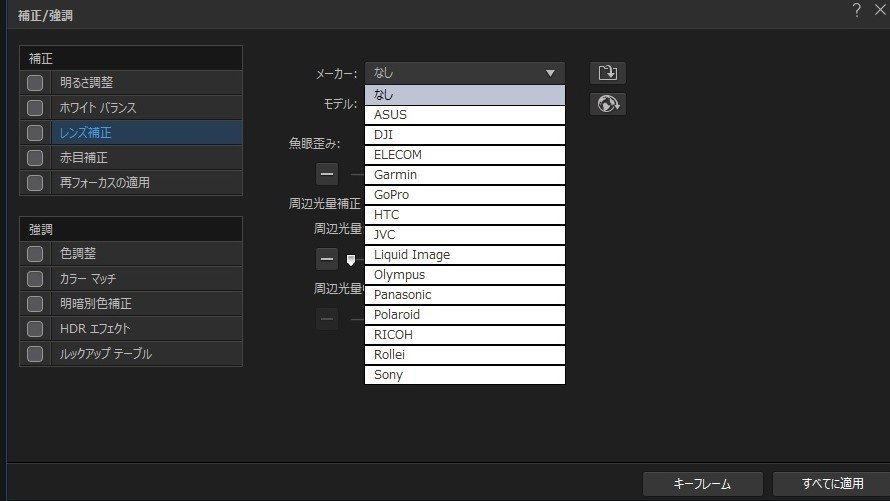Select JVC from the maker list
This screenshot has width=890, height=501.
pos(465,234)
